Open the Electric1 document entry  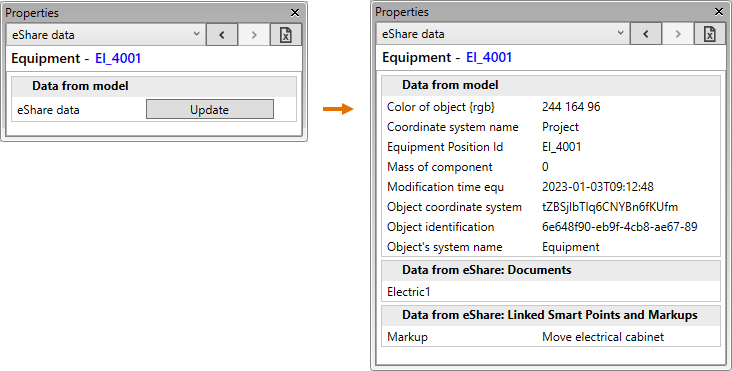(x=408, y=292)
